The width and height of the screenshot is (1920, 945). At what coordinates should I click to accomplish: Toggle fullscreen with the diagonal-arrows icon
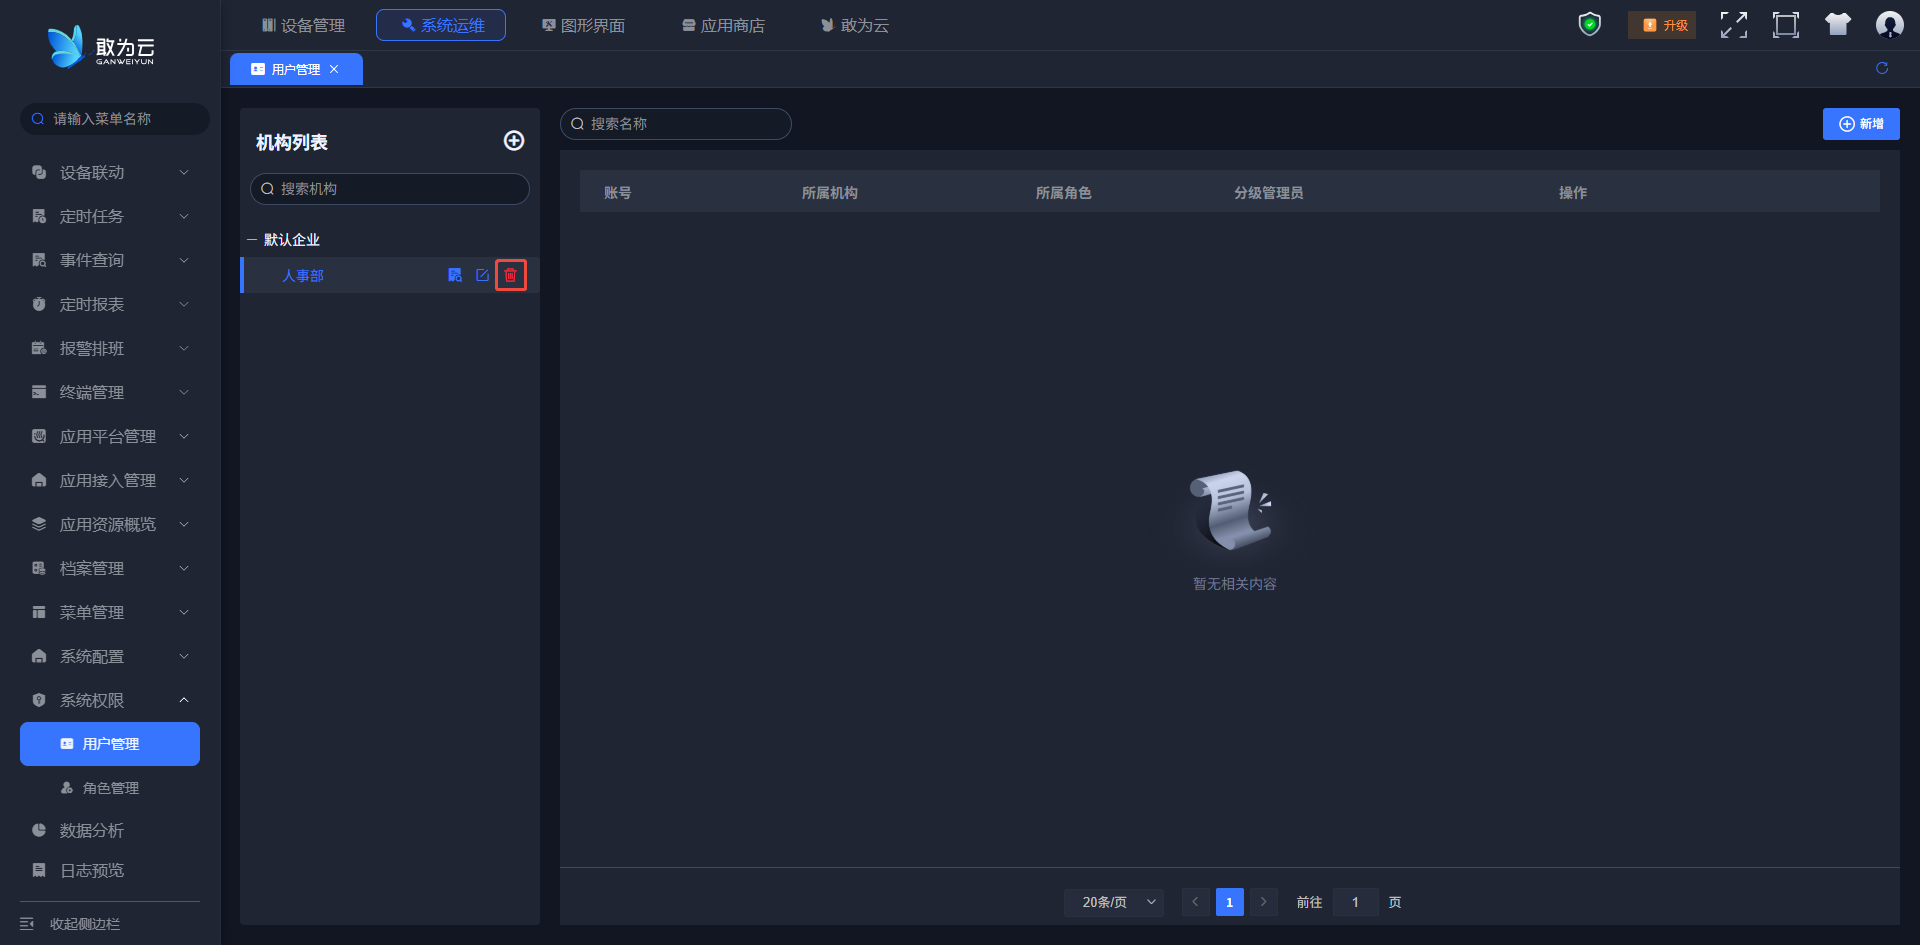(x=1734, y=25)
